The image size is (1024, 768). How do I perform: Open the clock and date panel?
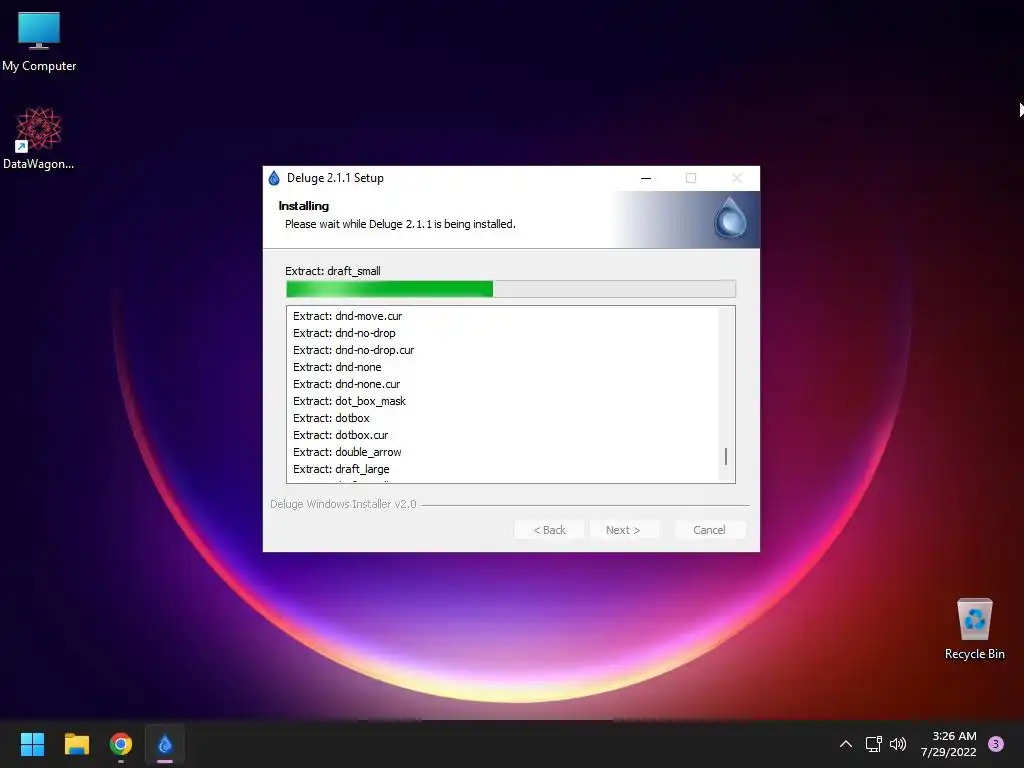[x=948, y=744]
